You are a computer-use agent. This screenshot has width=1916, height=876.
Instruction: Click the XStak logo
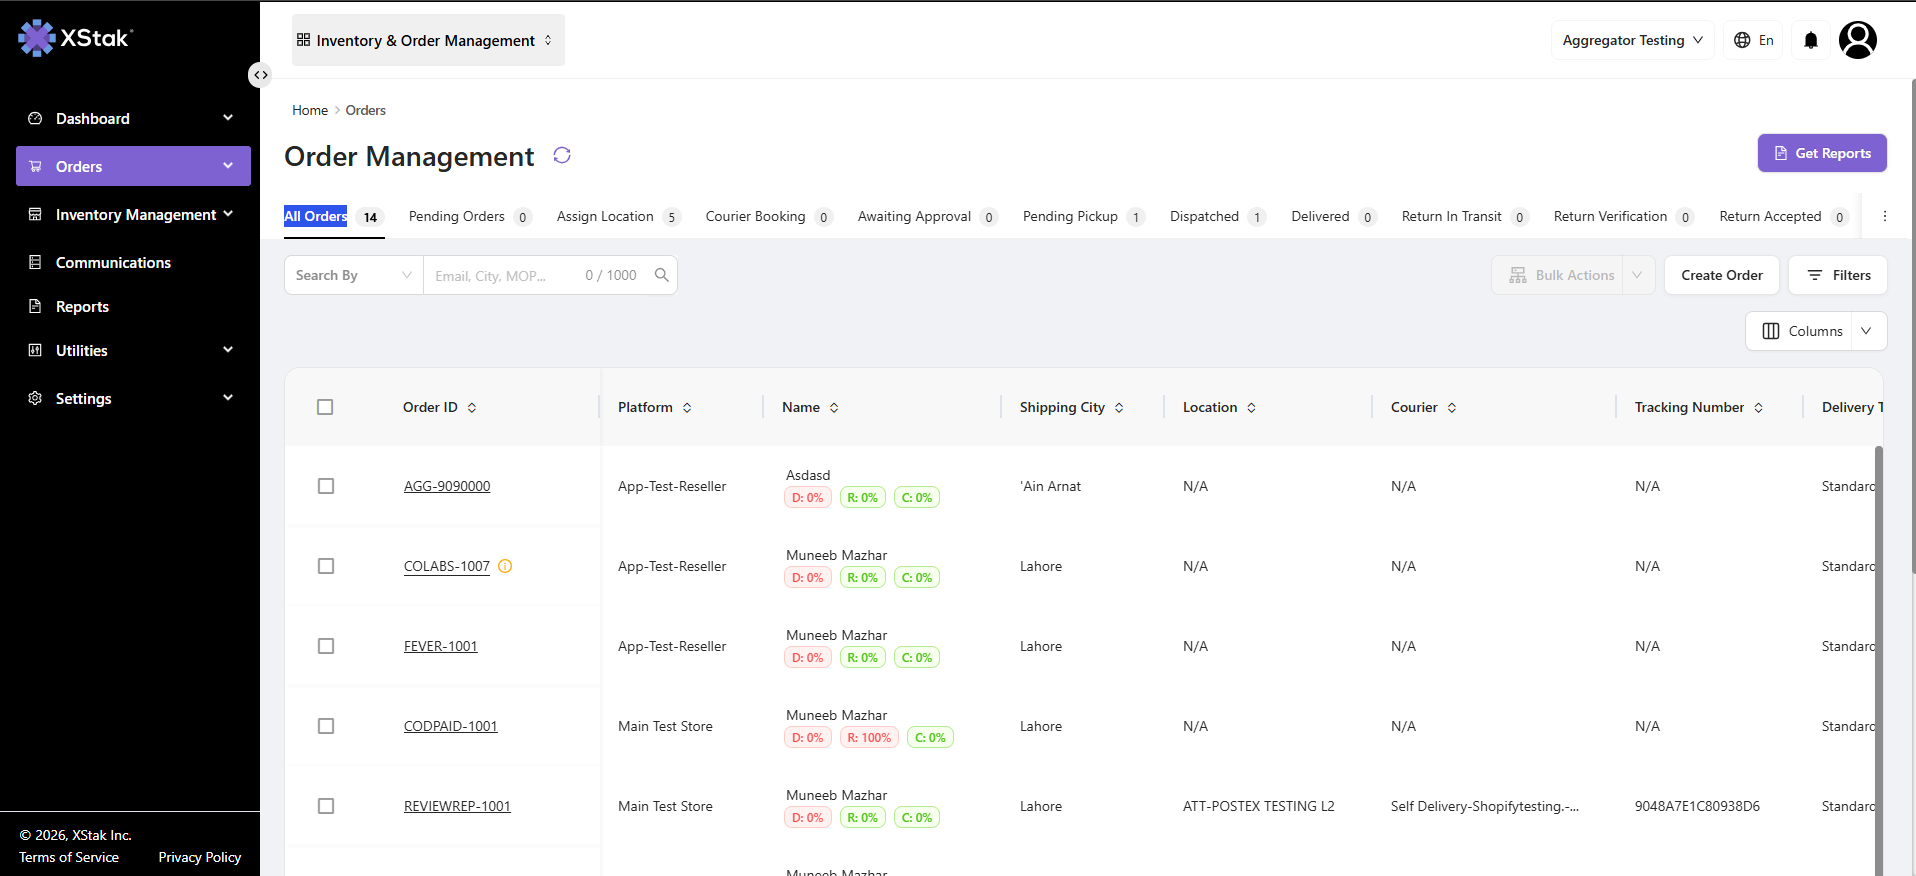pos(75,38)
